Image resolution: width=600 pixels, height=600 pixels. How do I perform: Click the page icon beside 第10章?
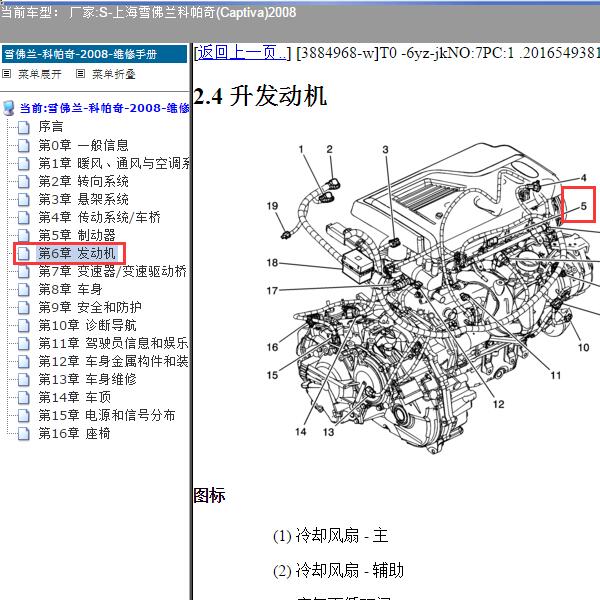(24, 325)
